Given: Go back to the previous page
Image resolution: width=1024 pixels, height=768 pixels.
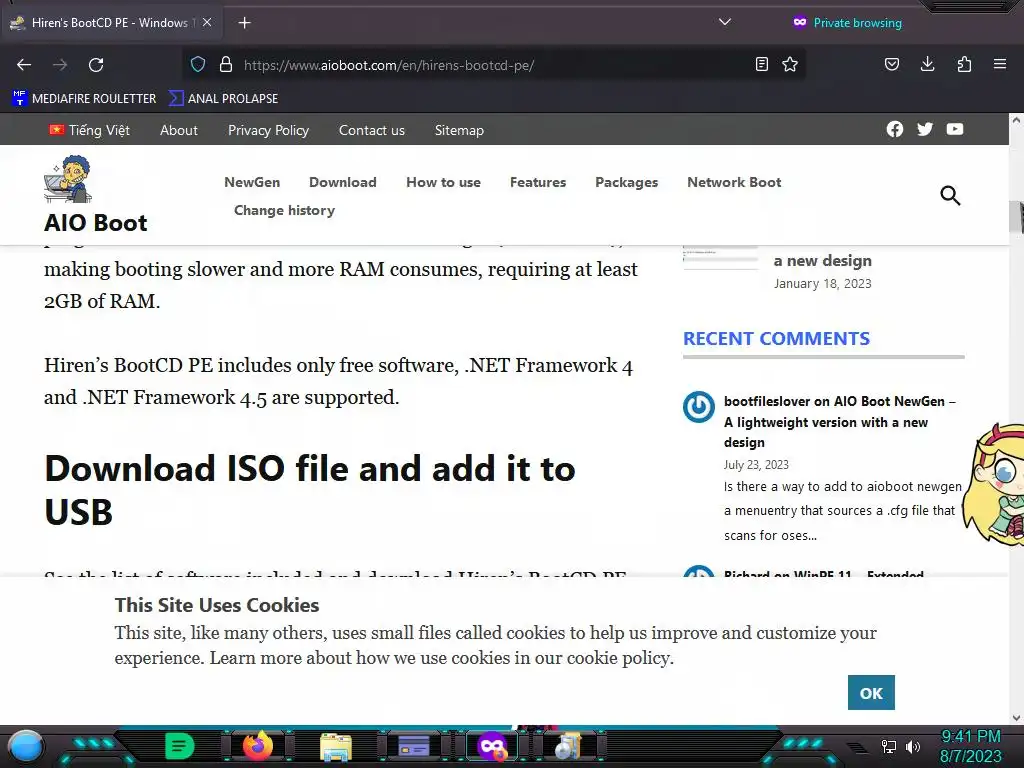Looking at the screenshot, I should point(24,65).
